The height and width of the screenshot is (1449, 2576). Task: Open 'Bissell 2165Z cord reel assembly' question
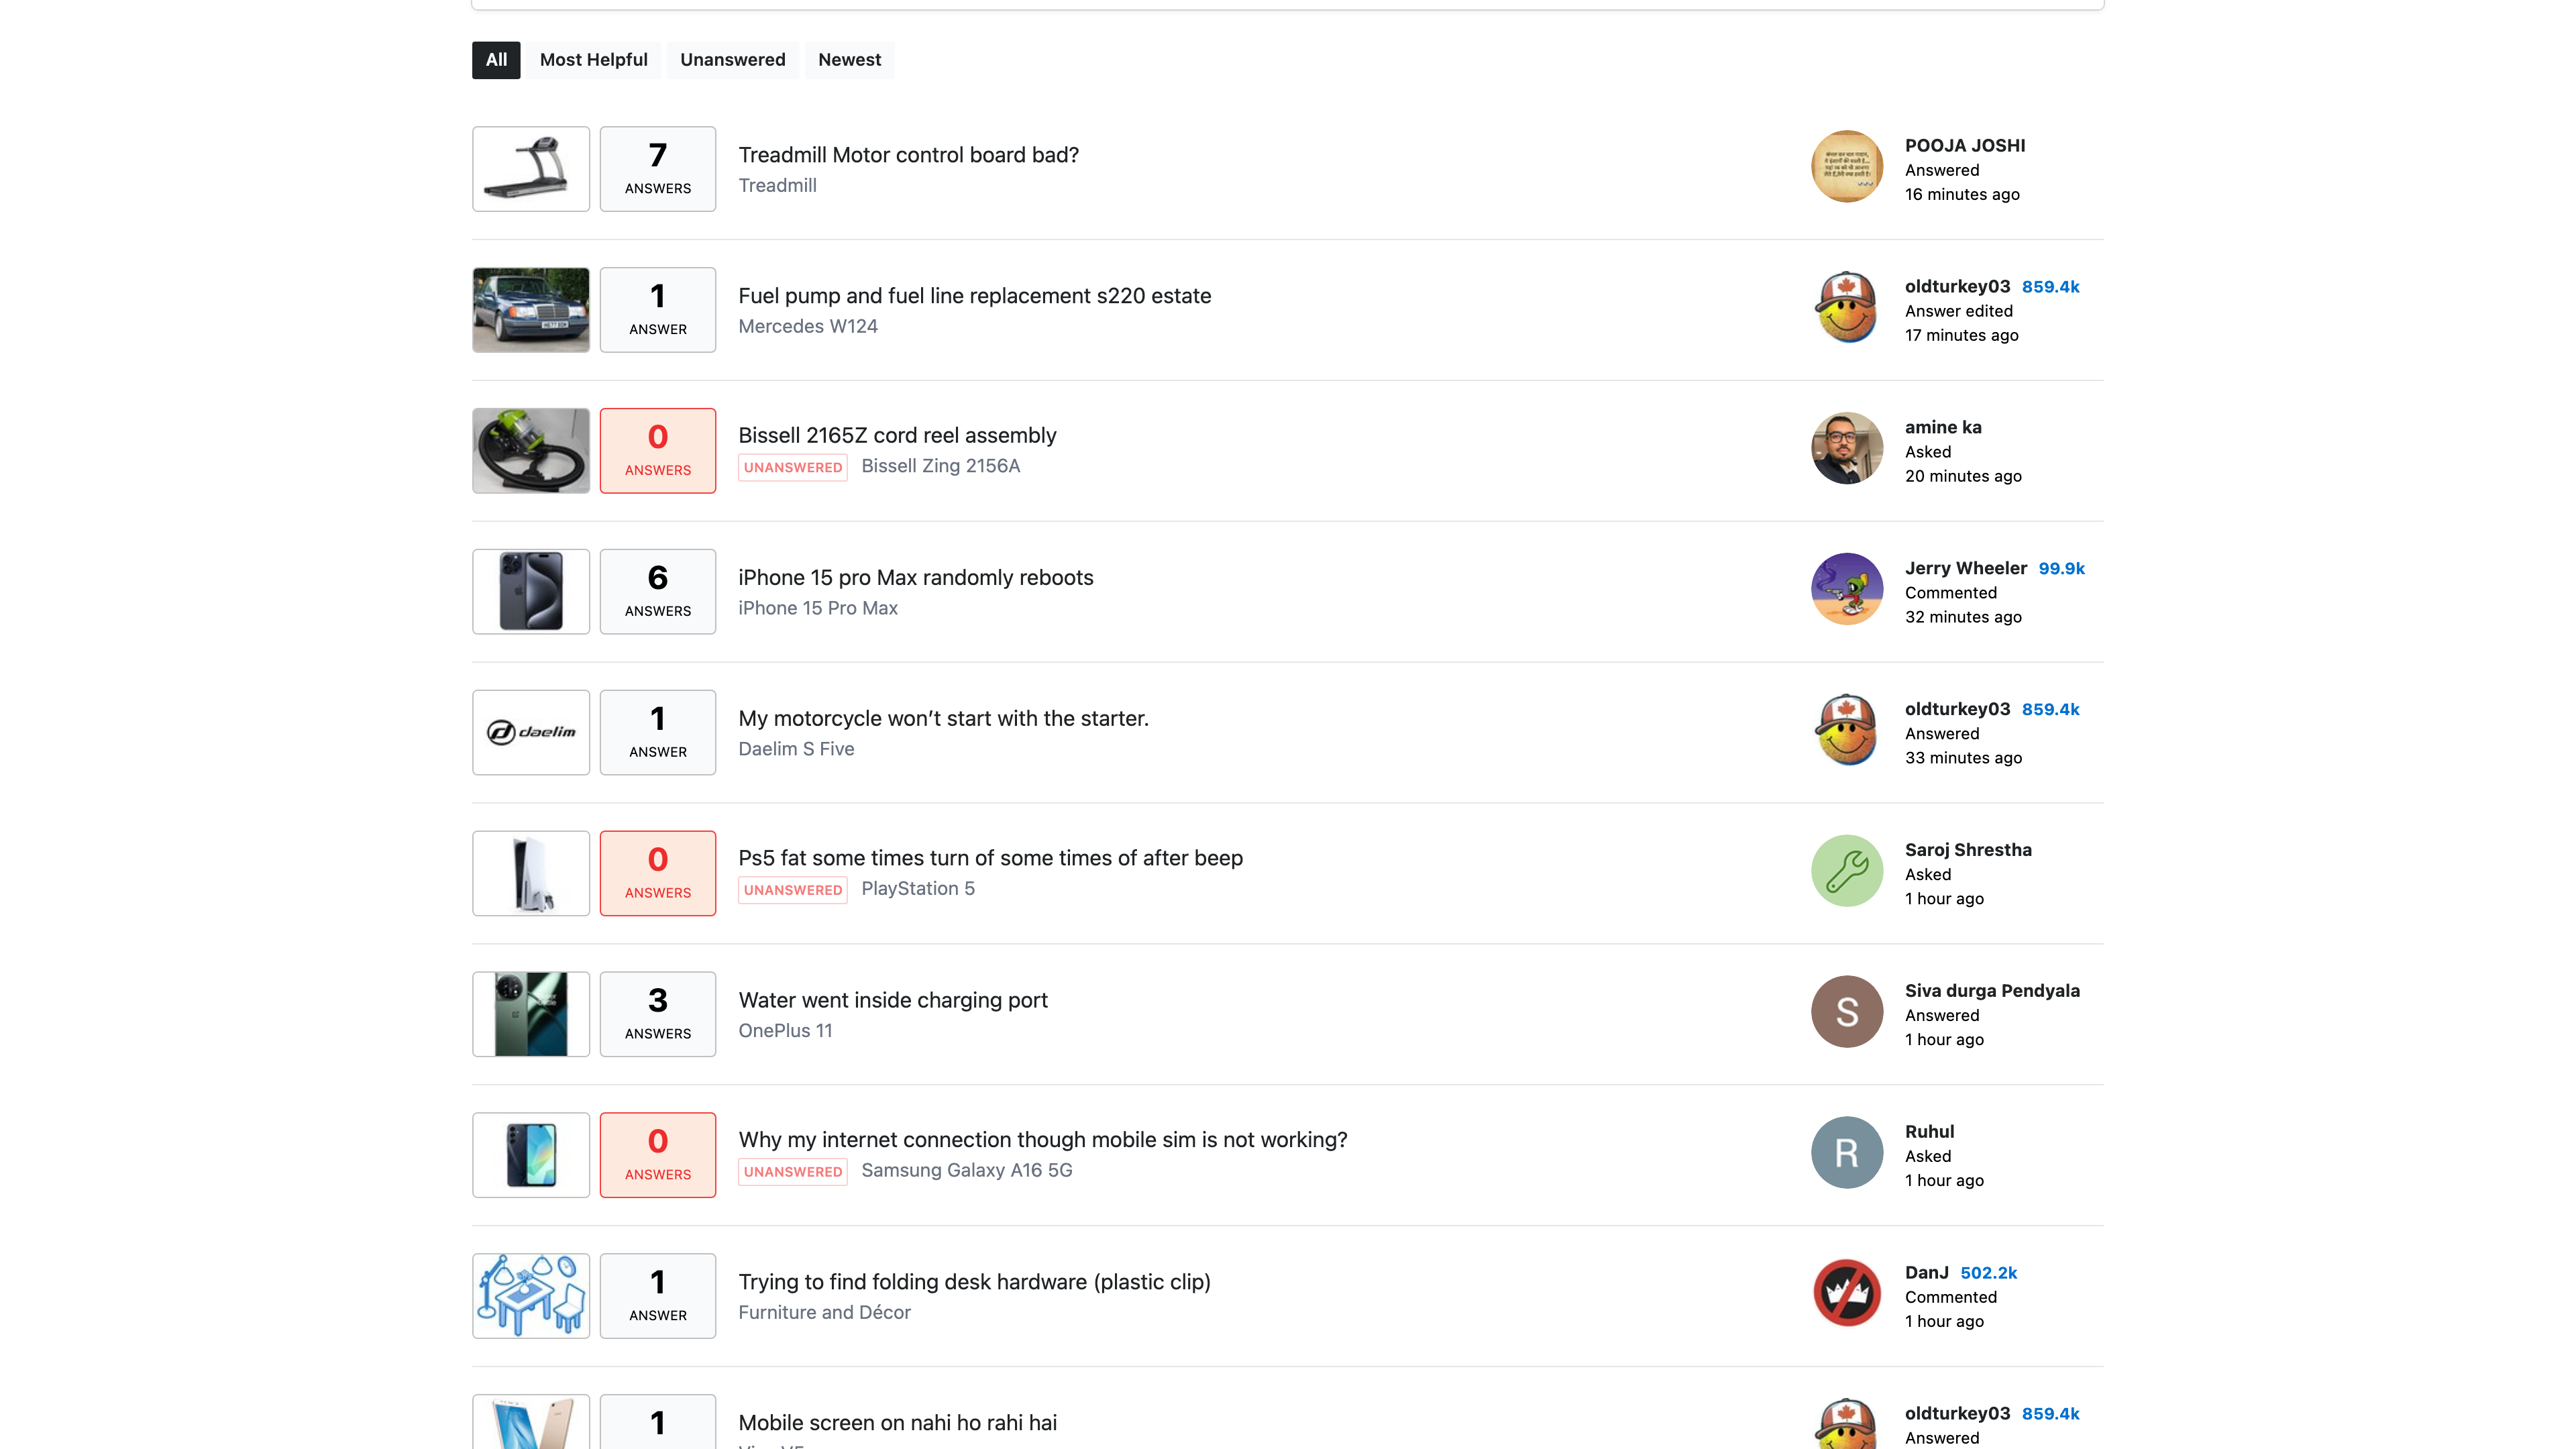[x=897, y=435]
